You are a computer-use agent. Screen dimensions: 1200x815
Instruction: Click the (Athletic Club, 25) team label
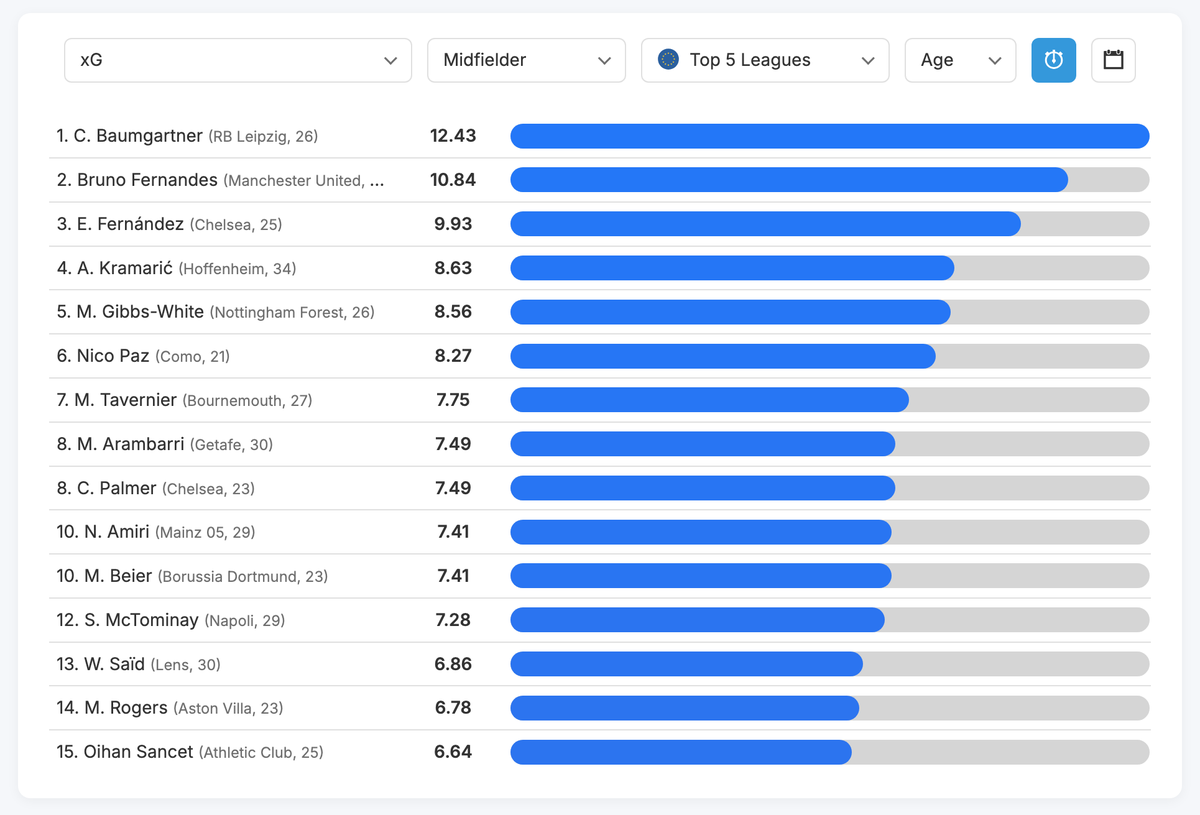pos(261,753)
